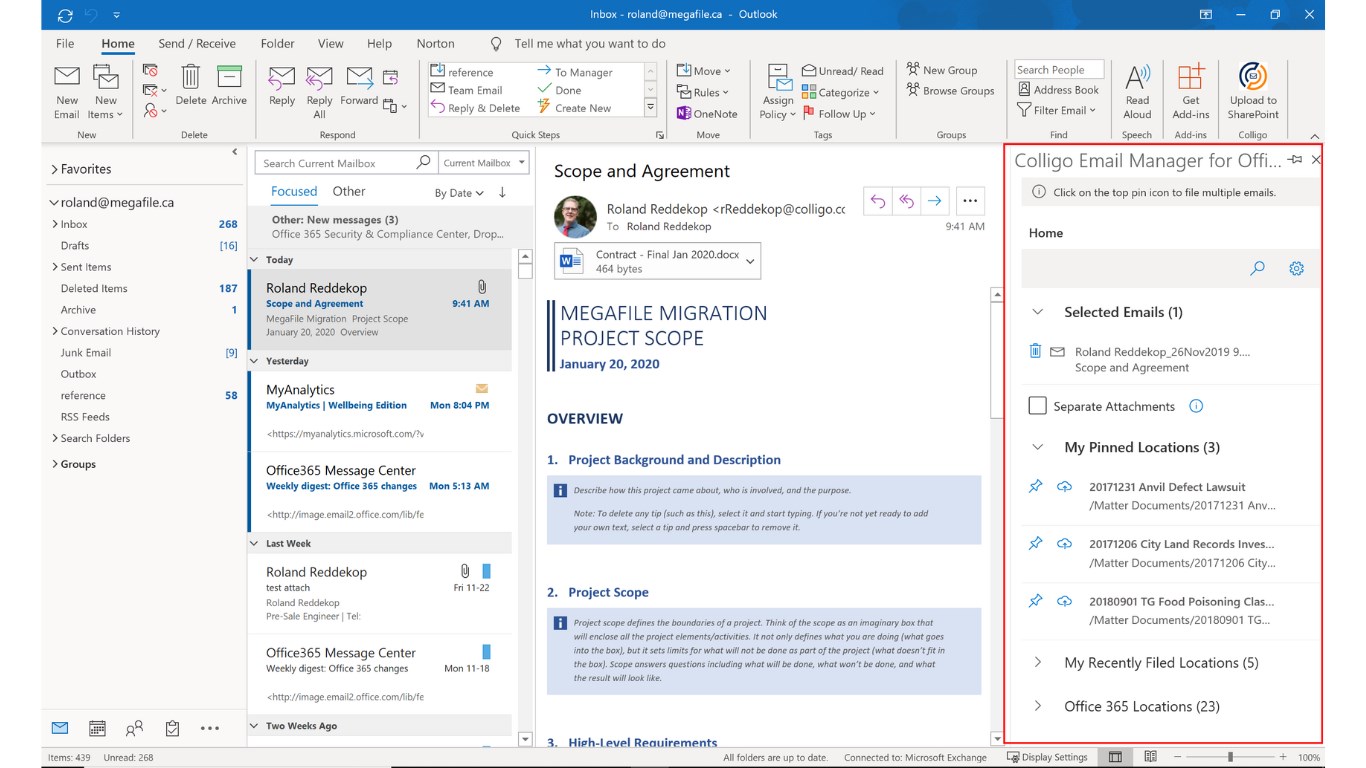Select the MyAnalytics Wellbeing Edition email
The width and height of the screenshot is (1366, 768).
pos(380,411)
